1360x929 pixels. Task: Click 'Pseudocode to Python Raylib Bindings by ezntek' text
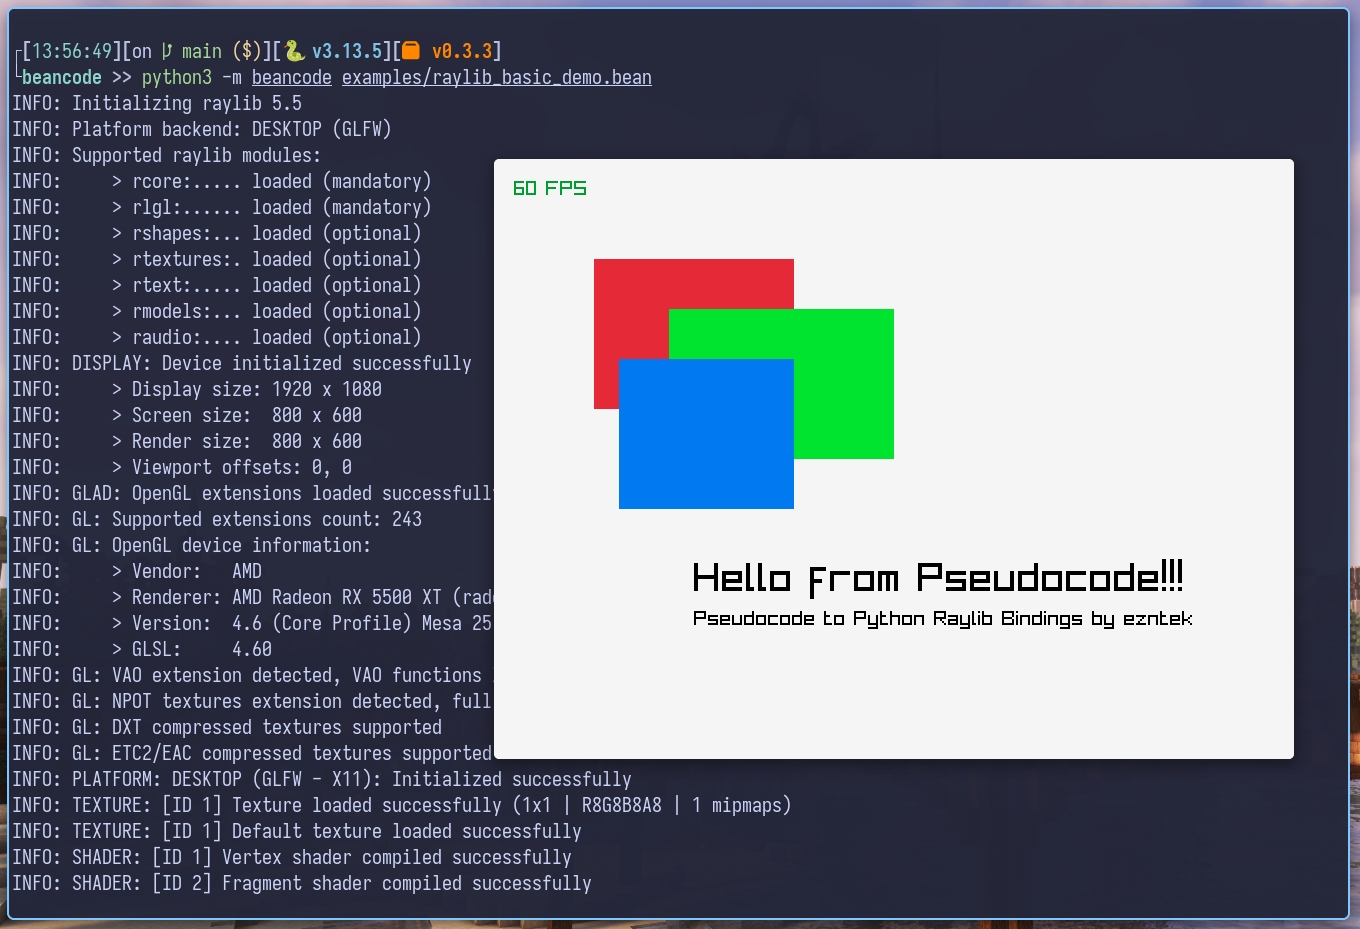coord(942,619)
